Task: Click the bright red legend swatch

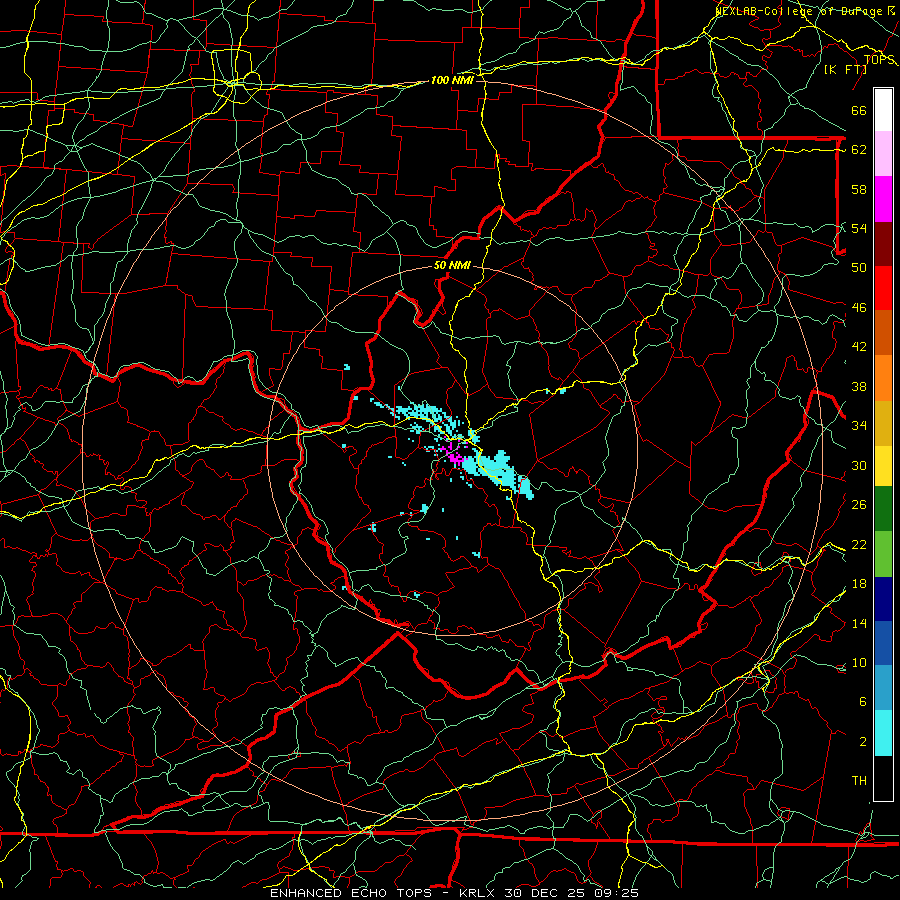Action: [883, 288]
